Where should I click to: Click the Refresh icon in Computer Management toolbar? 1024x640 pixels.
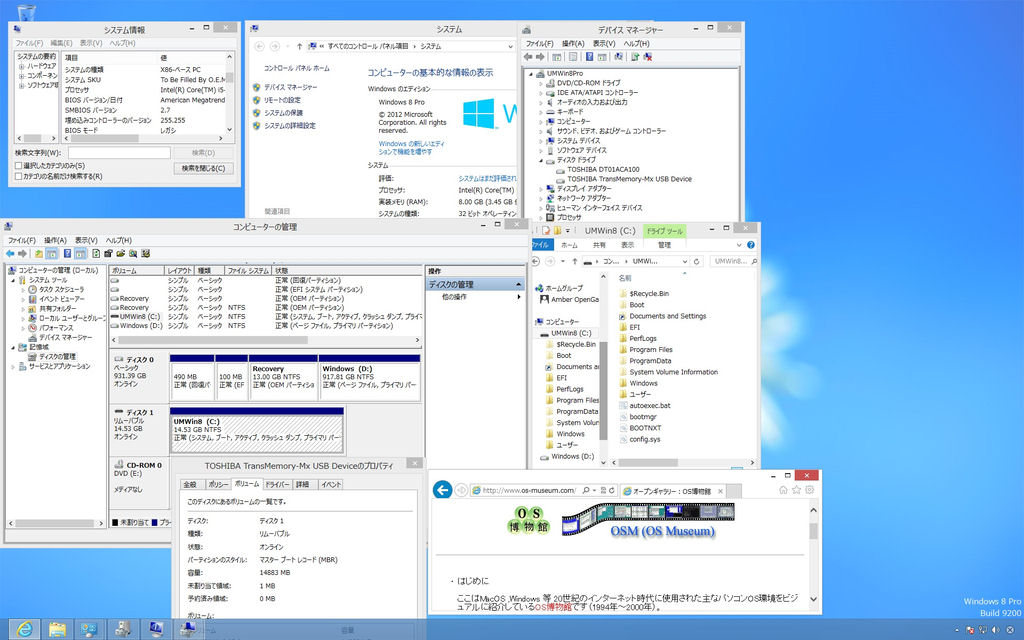(96, 253)
